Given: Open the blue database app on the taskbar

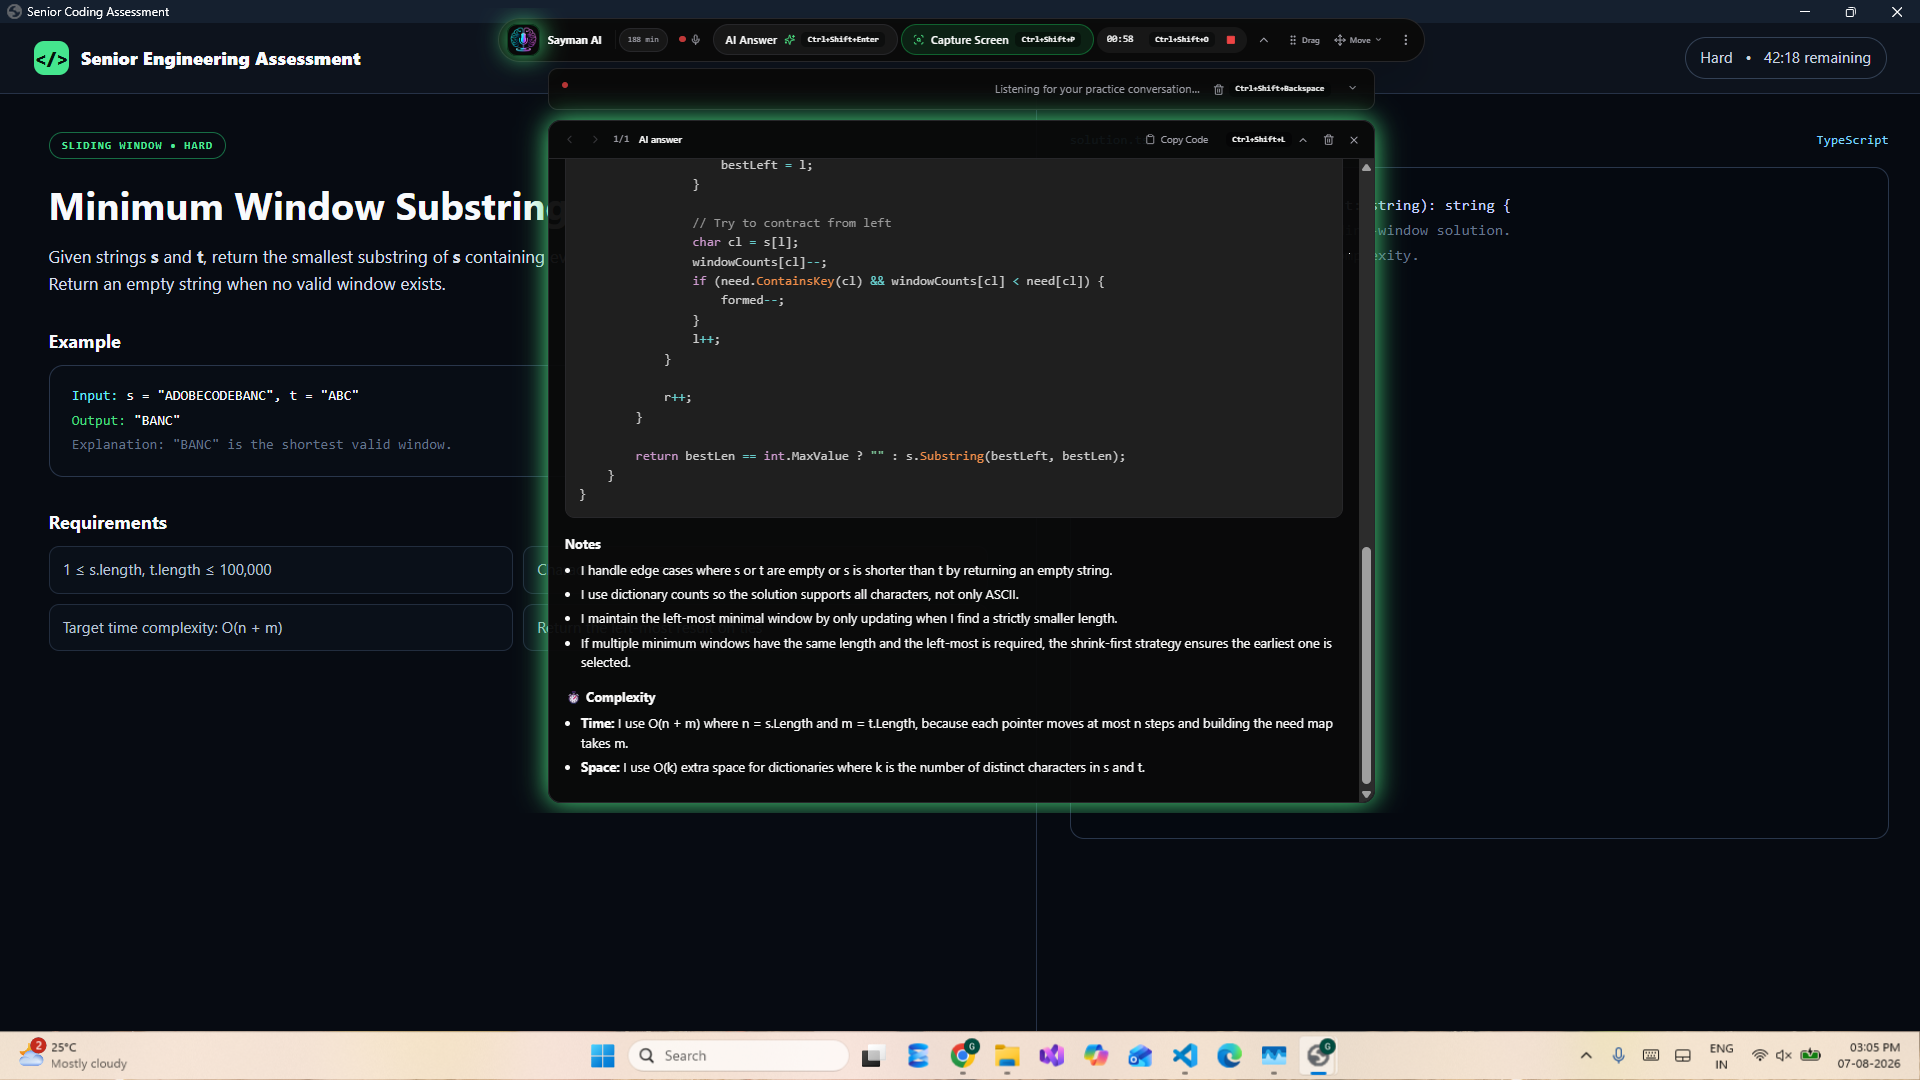Looking at the screenshot, I should pyautogui.click(x=918, y=1056).
